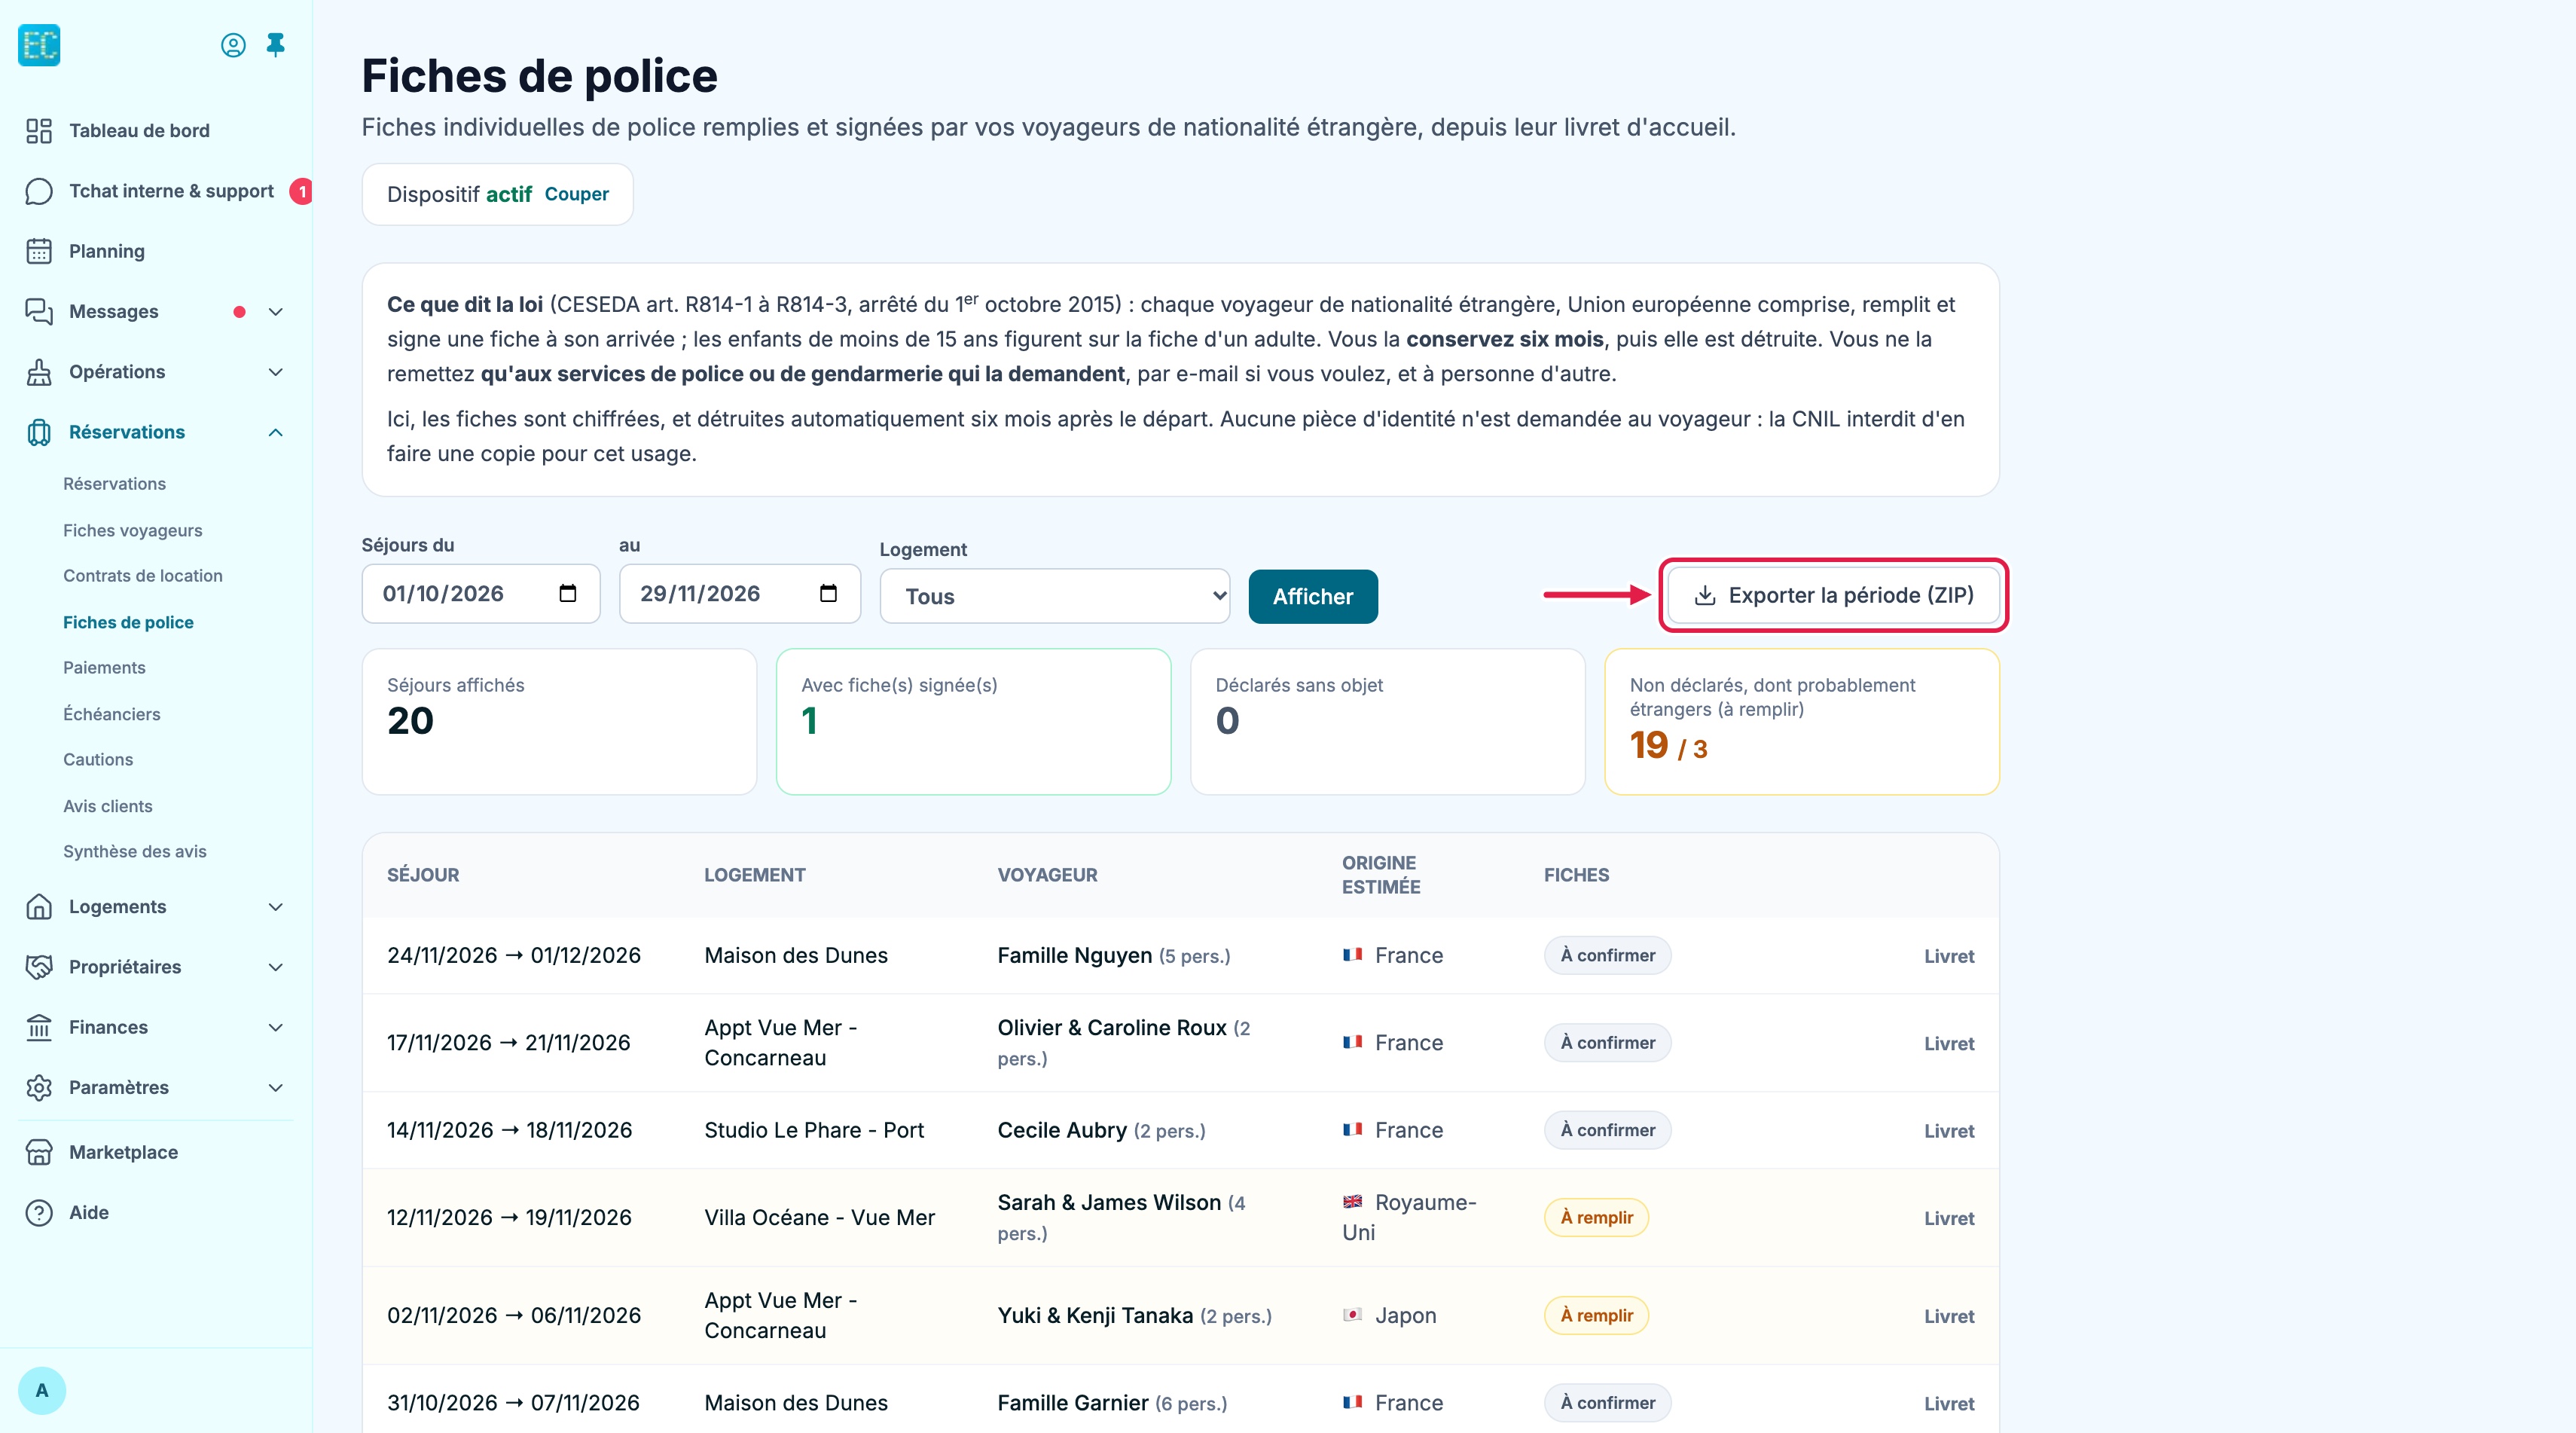Image resolution: width=2576 pixels, height=1433 pixels.
Task: Click the Séjours du date field
Action: [x=481, y=594]
